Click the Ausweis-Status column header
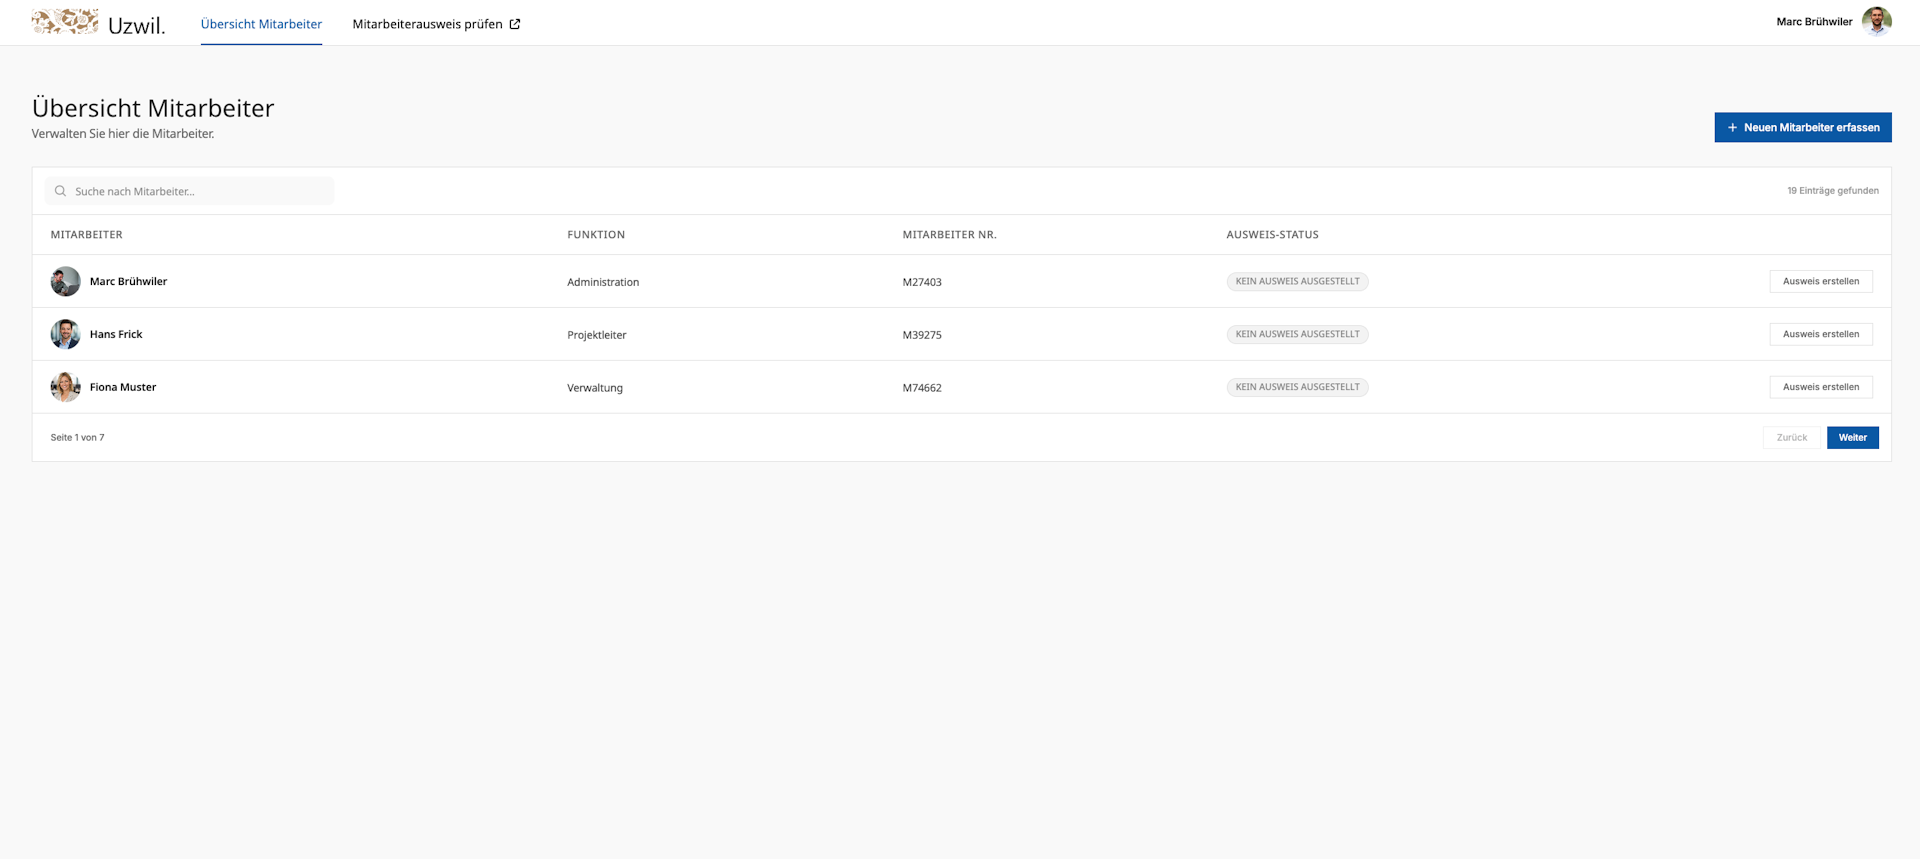 (1272, 235)
